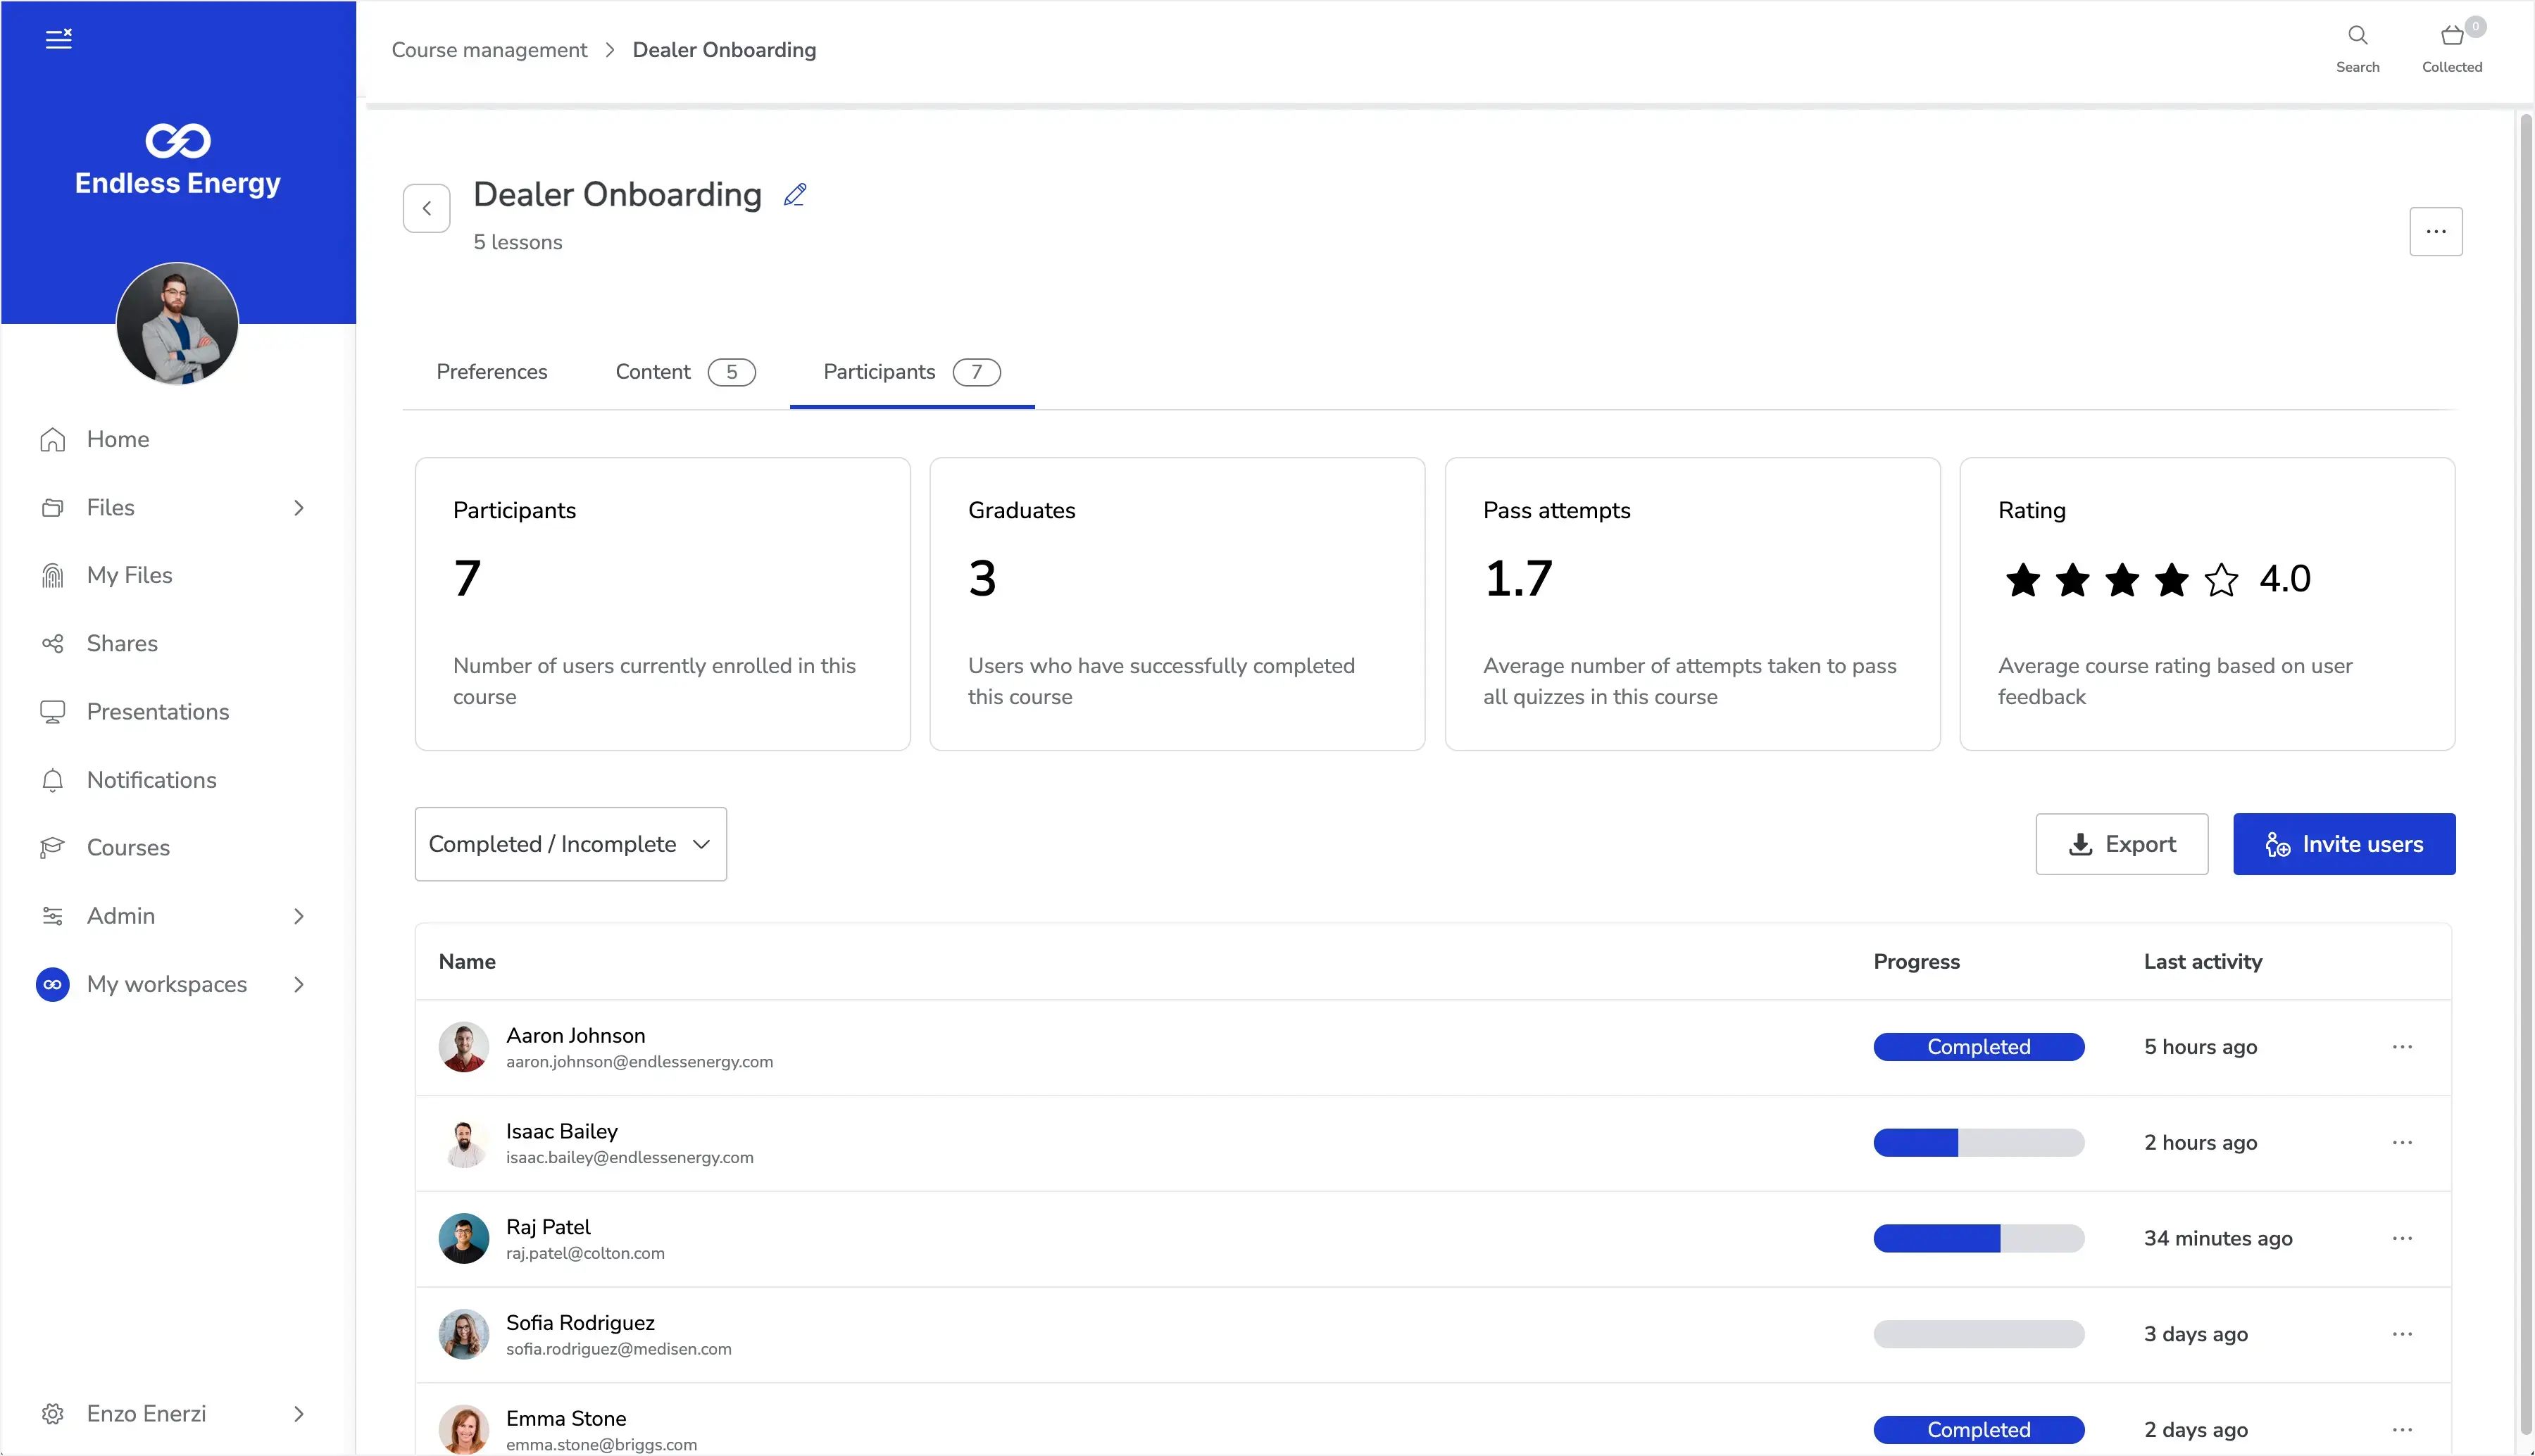Open row options for Sofia Rodriguez
This screenshot has height=1456, width=2535.
coord(2402,1335)
